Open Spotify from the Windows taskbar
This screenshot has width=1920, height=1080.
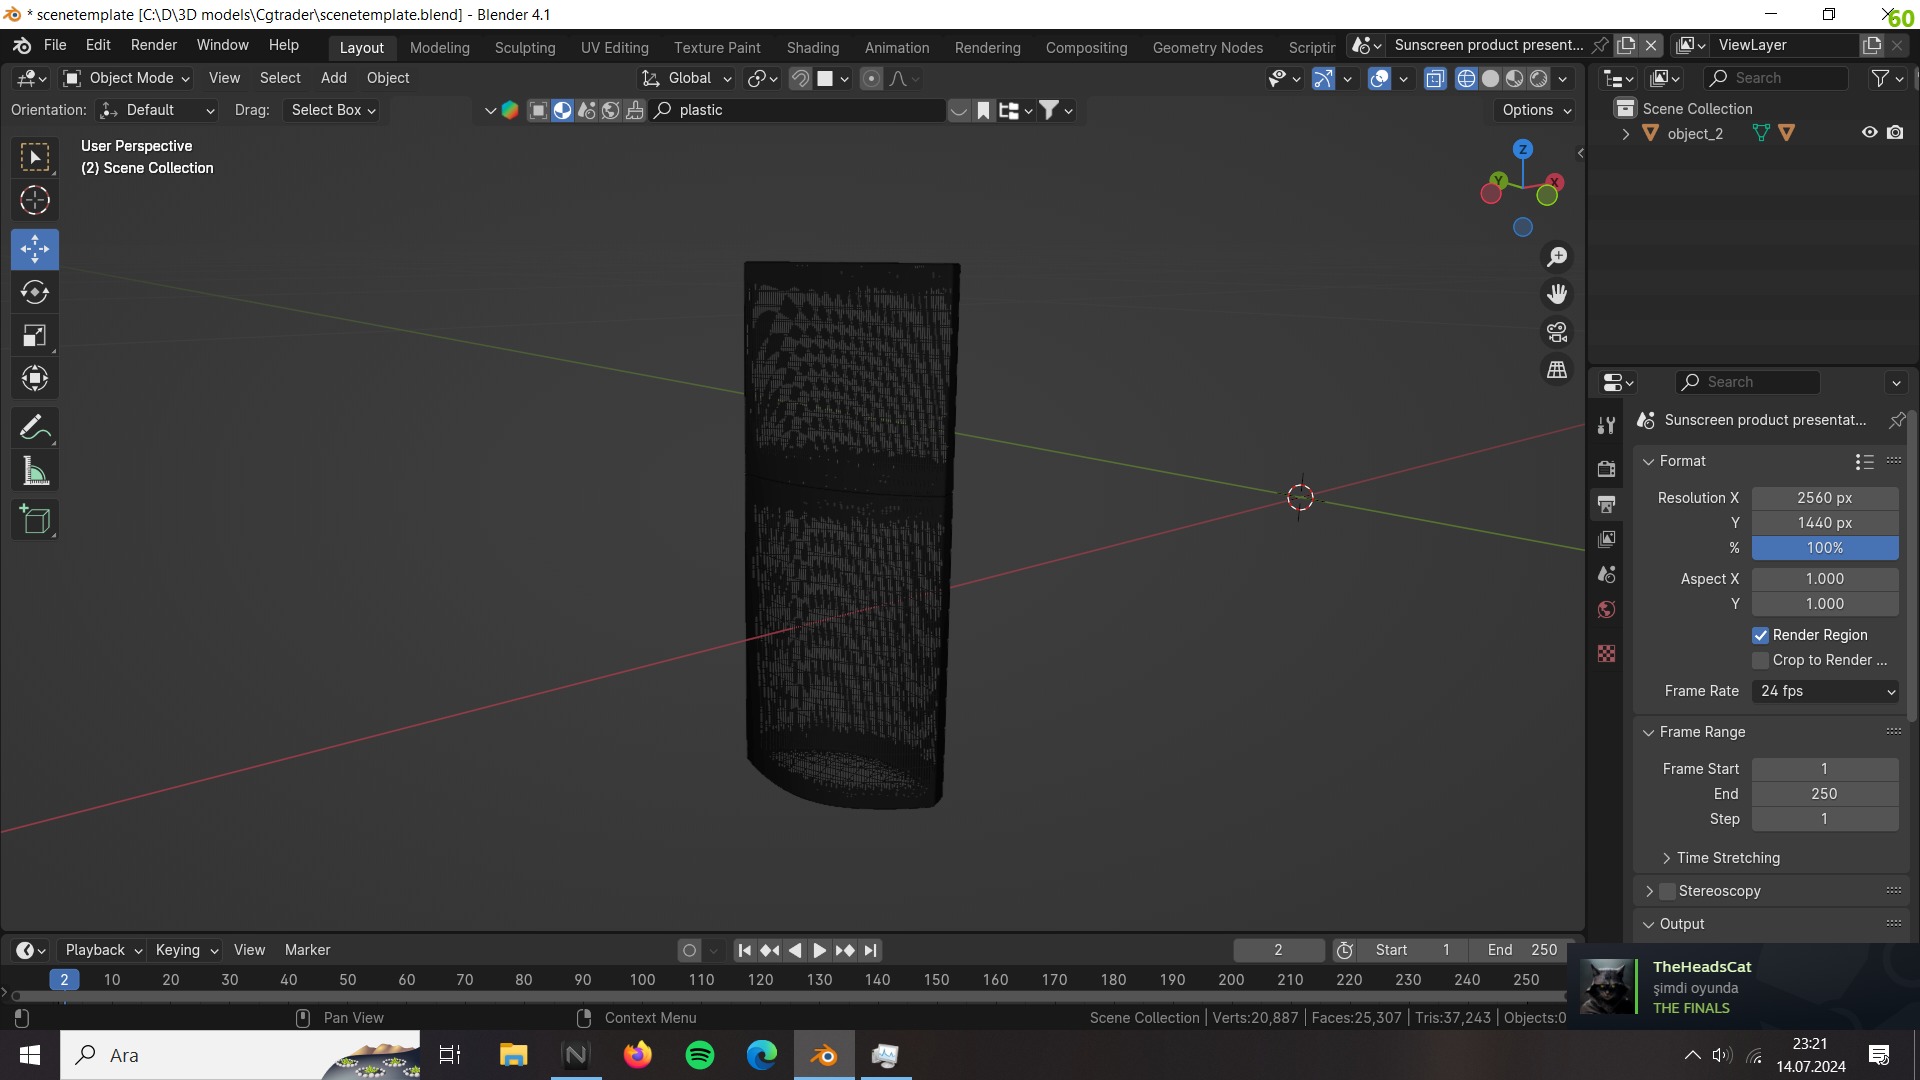pos(700,1055)
